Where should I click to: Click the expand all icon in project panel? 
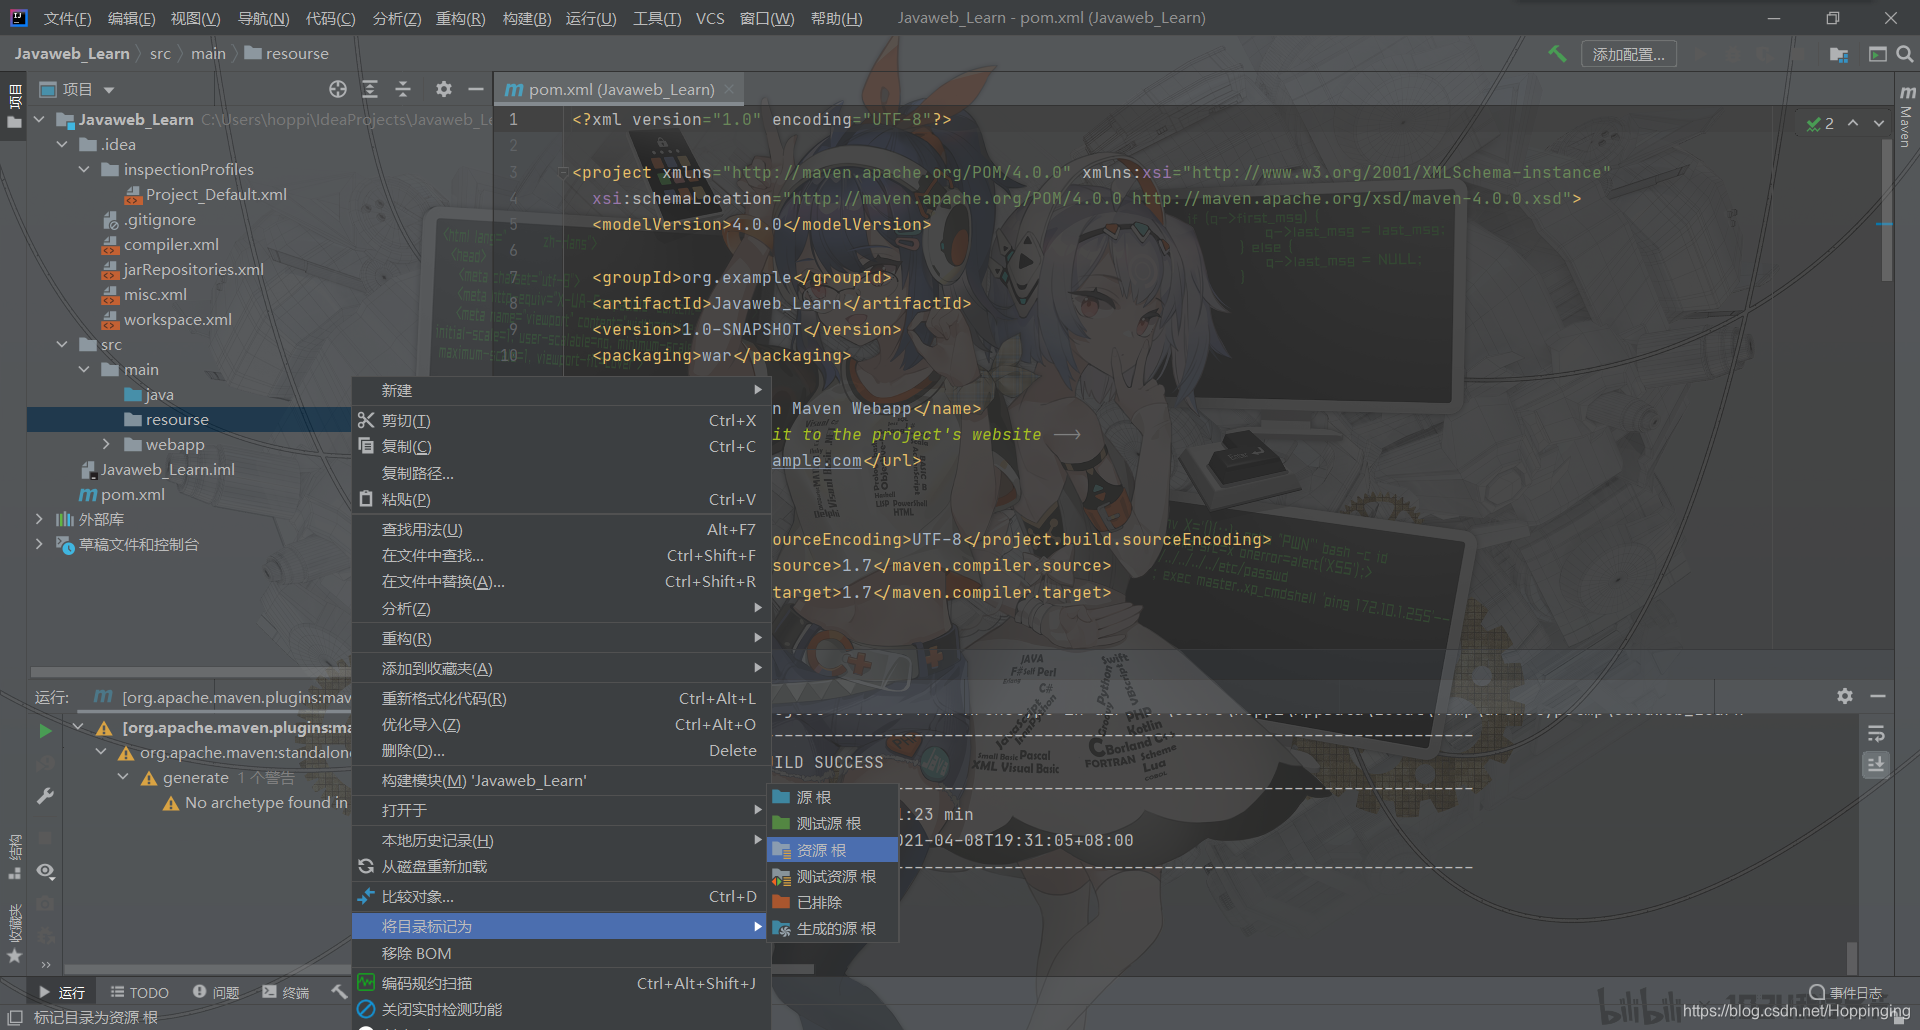(x=370, y=89)
